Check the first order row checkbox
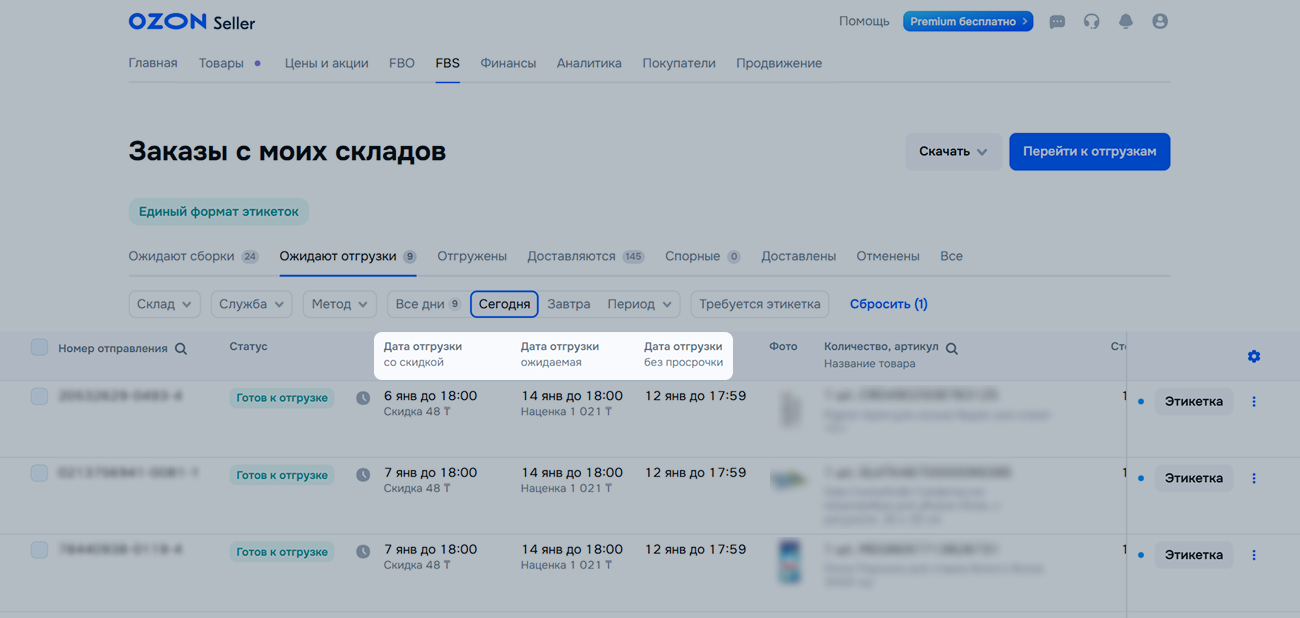Viewport: 1300px width, 618px height. pyautogui.click(x=39, y=397)
